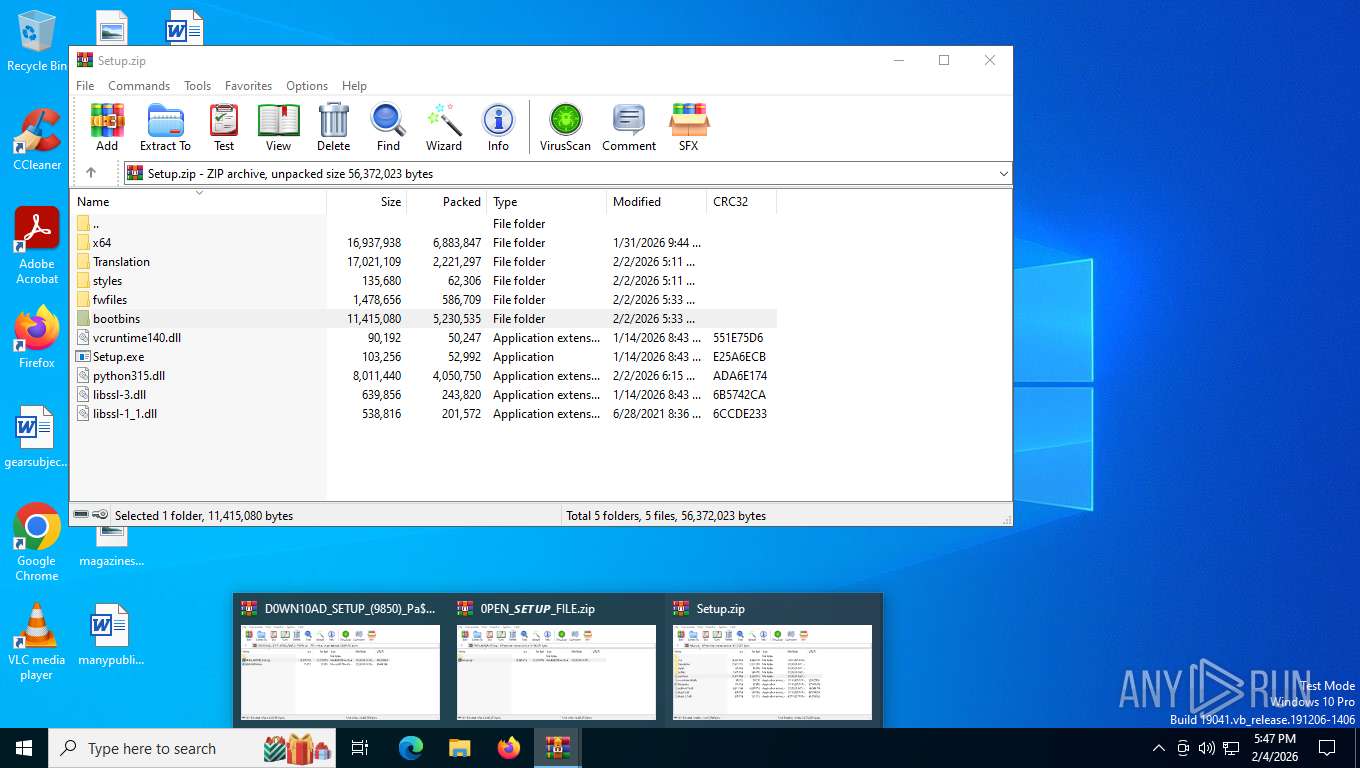This screenshot has width=1360, height=768.
Task: Click the Extract To toolbar icon
Action: coord(165,127)
